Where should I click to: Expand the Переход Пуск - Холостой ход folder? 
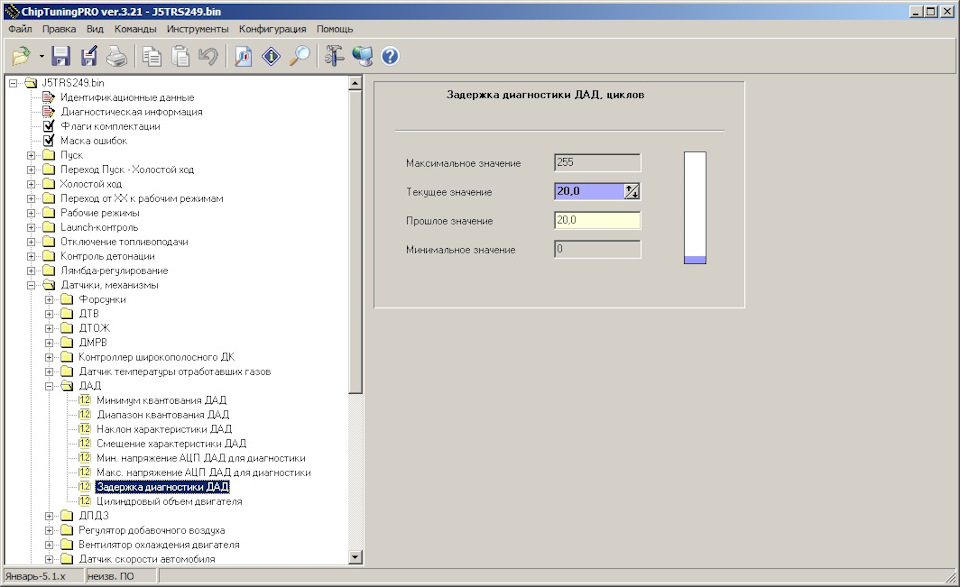31,170
